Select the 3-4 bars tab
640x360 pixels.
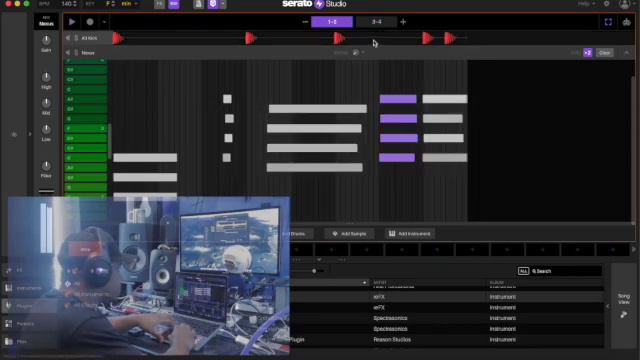376,22
